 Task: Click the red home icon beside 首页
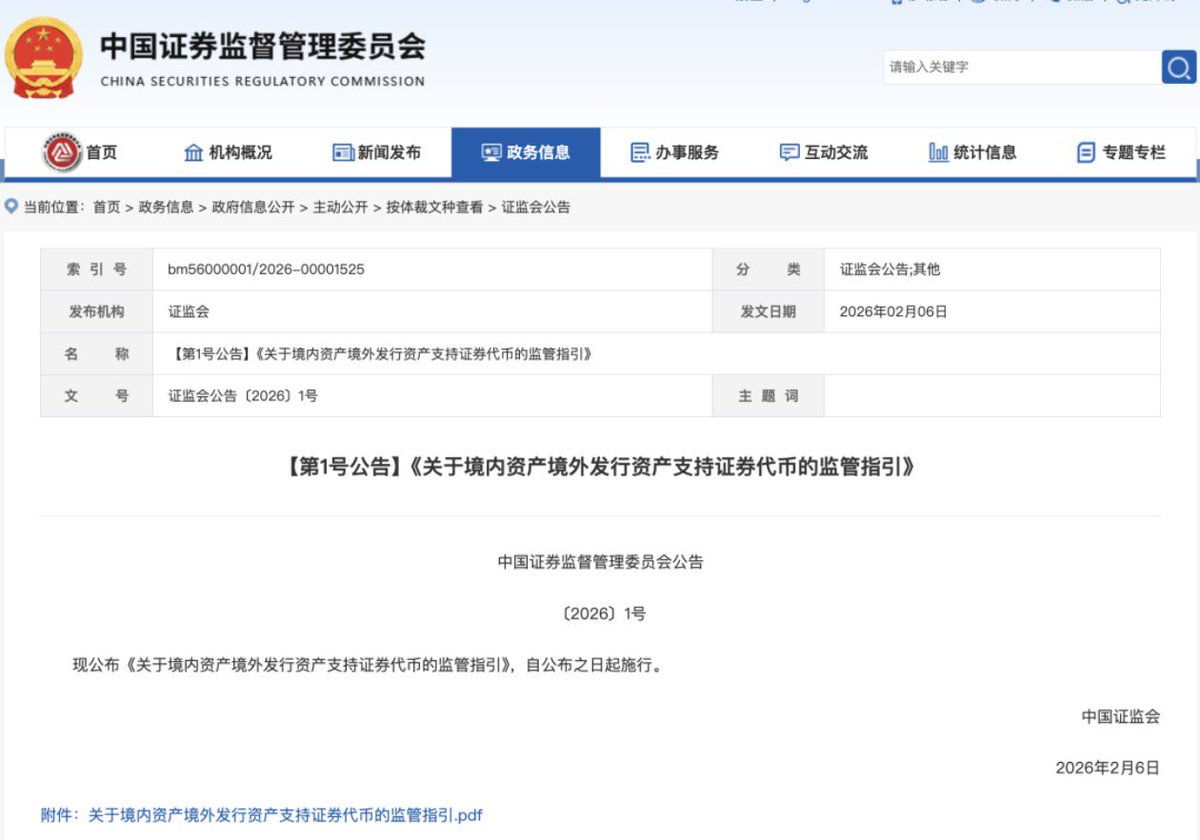62,153
